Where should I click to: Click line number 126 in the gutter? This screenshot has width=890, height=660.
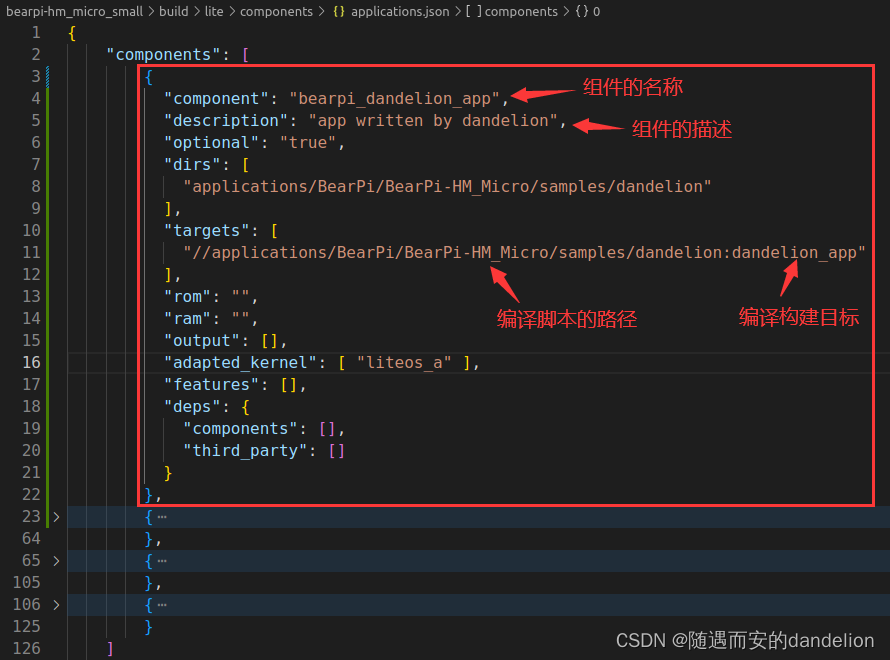pos(27,649)
